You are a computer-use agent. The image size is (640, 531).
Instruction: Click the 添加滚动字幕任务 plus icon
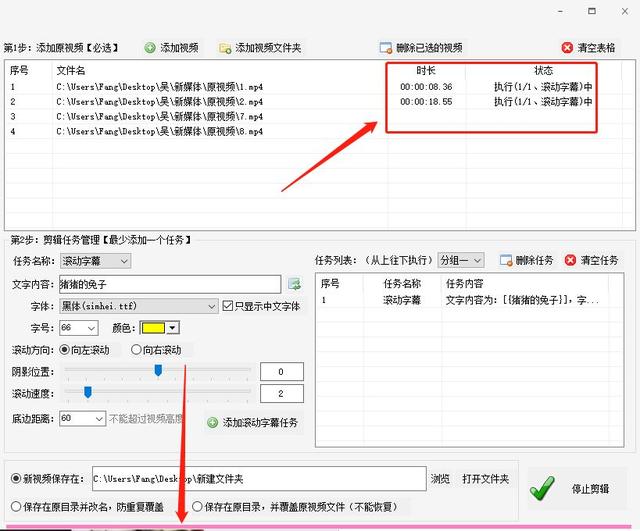pos(212,423)
